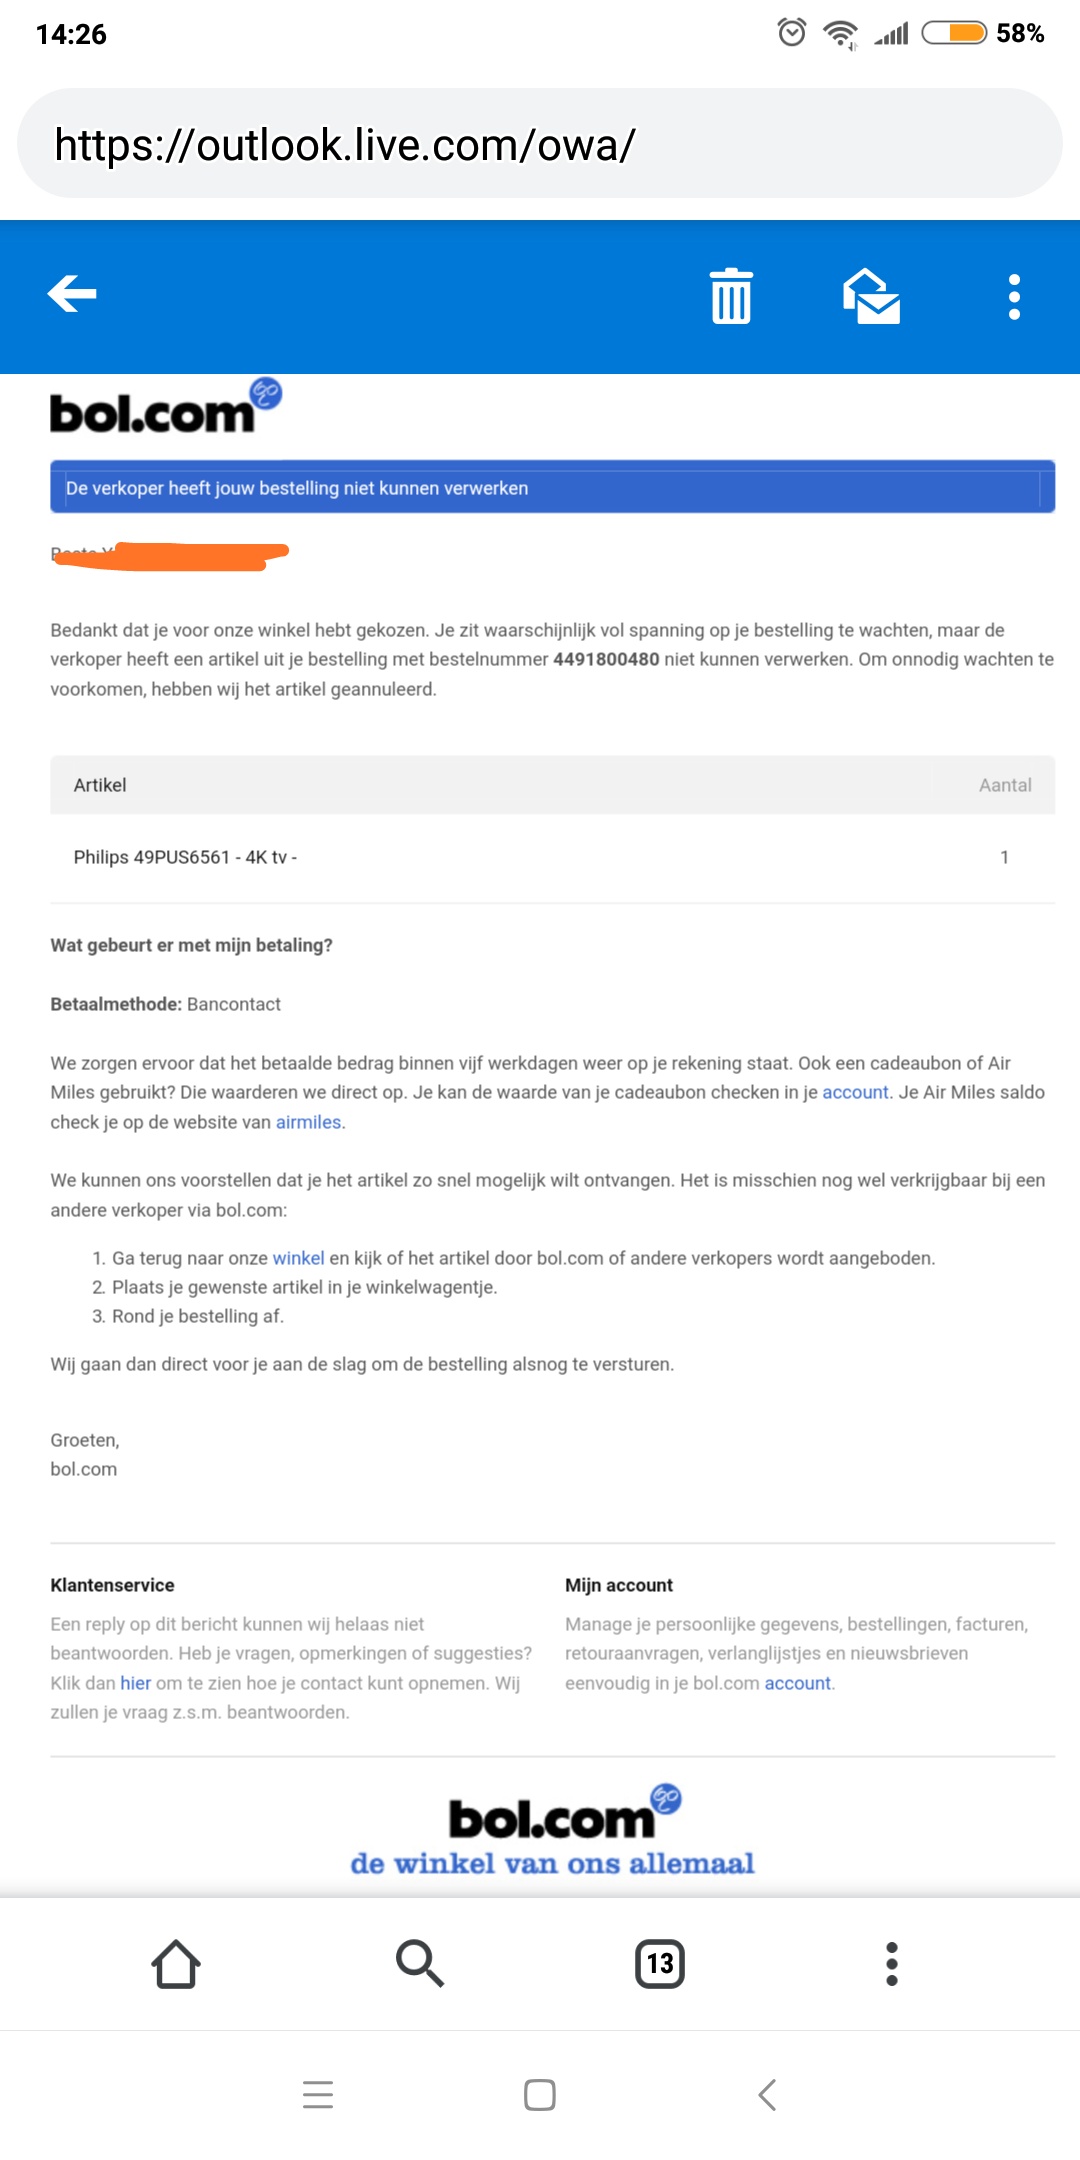
Task: Delete this email with the trash icon
Action: click(x=731, y=296)
